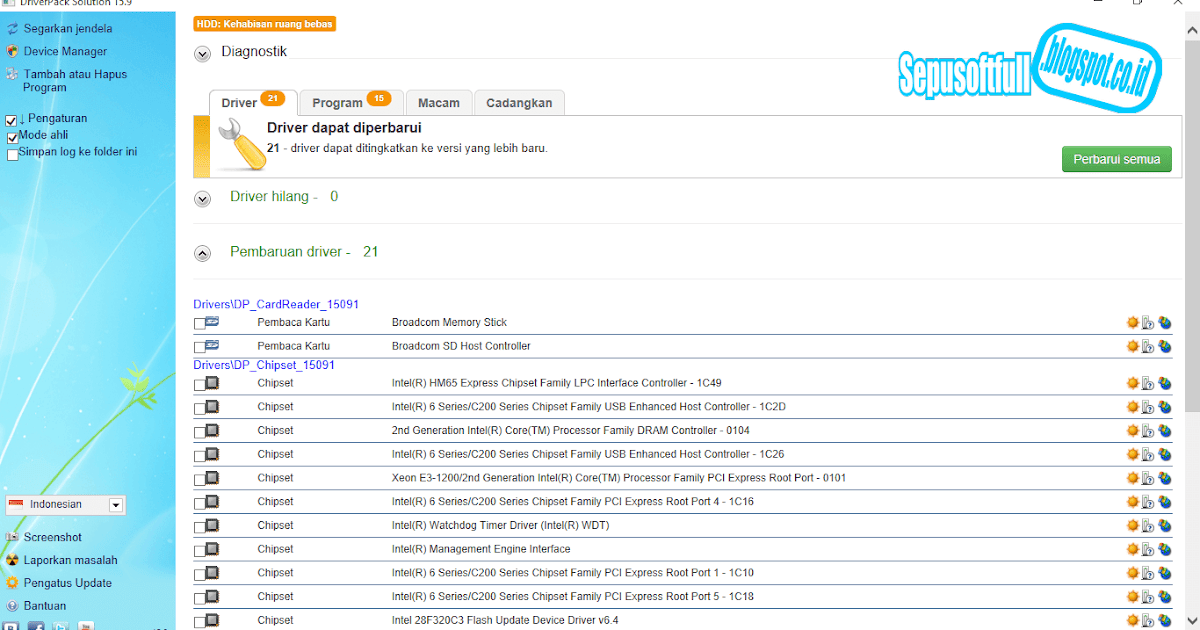
Task: Open Device Manager from the sidebar
Action: (65, 51)
